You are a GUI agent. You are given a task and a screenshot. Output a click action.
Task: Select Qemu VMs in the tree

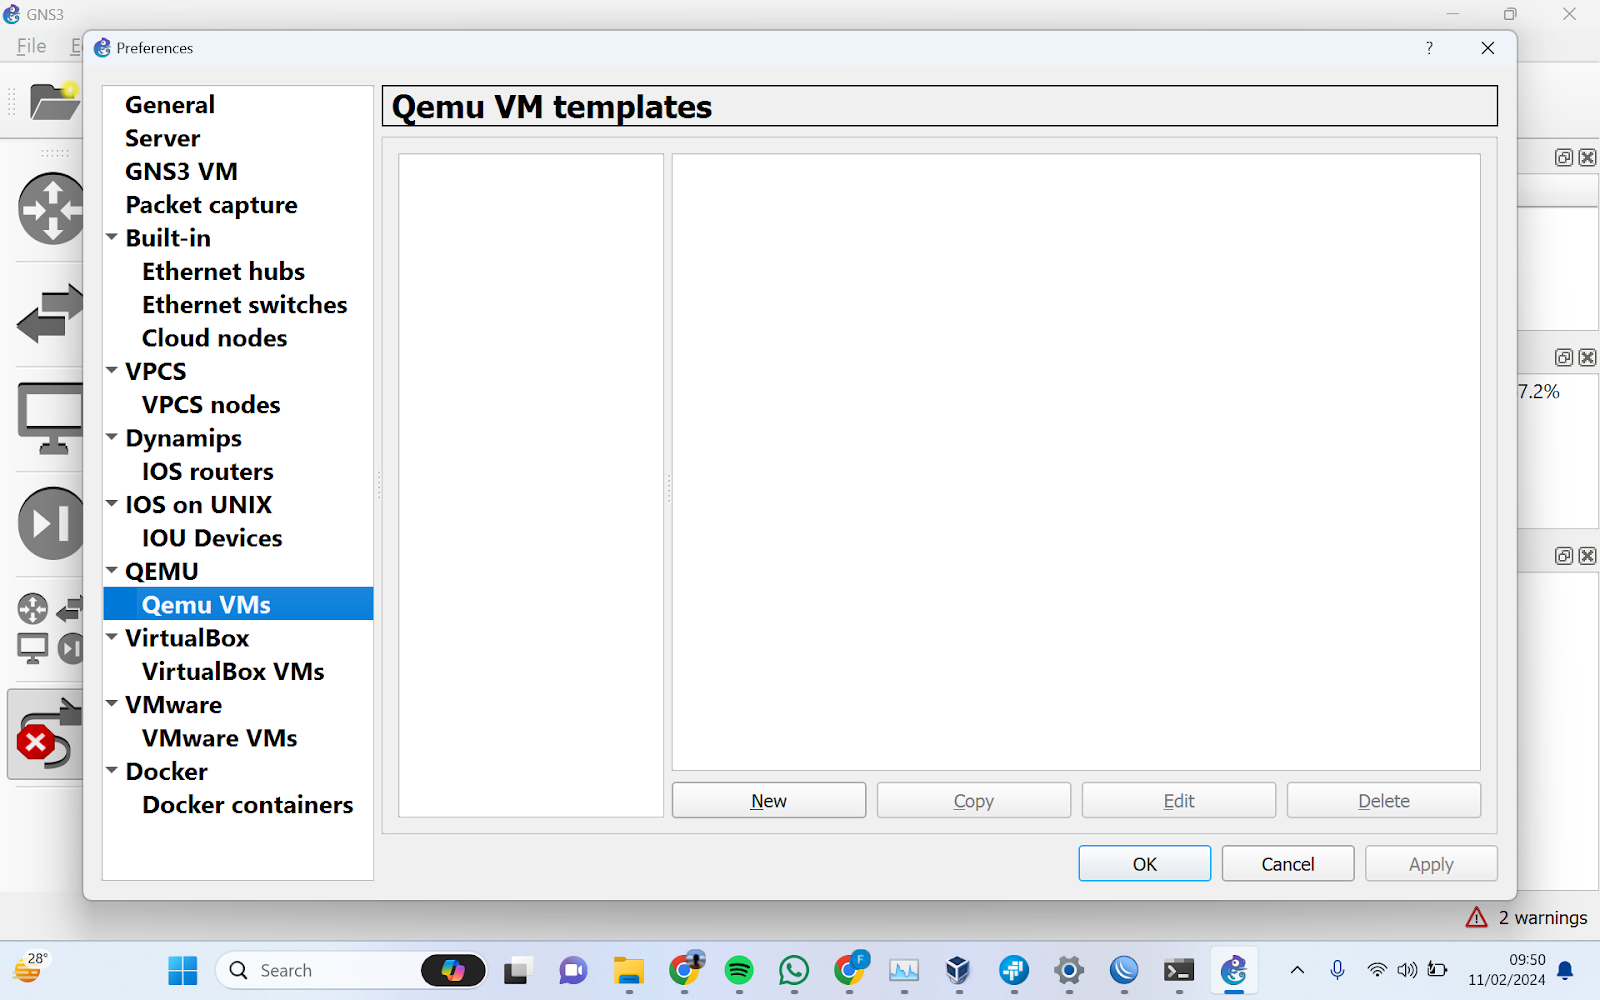(238, 604)
